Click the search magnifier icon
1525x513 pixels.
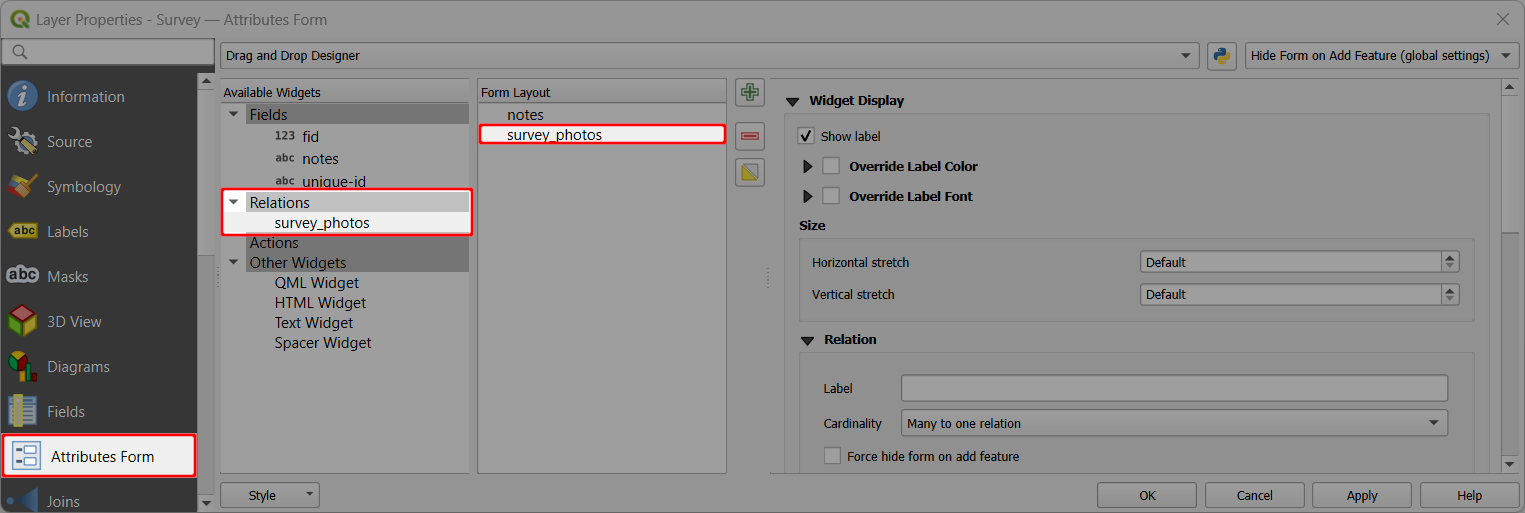pyautogui.click(x=19, y=52)
